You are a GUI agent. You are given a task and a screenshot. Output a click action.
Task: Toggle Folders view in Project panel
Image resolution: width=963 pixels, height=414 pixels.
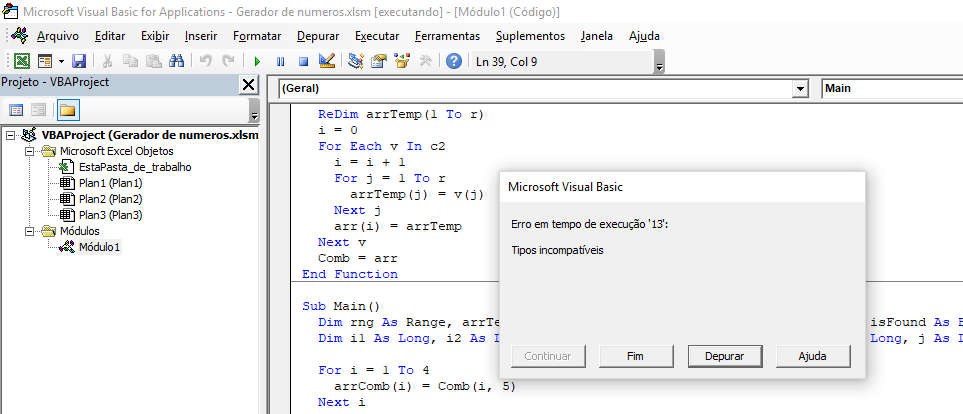pos(68,111)
